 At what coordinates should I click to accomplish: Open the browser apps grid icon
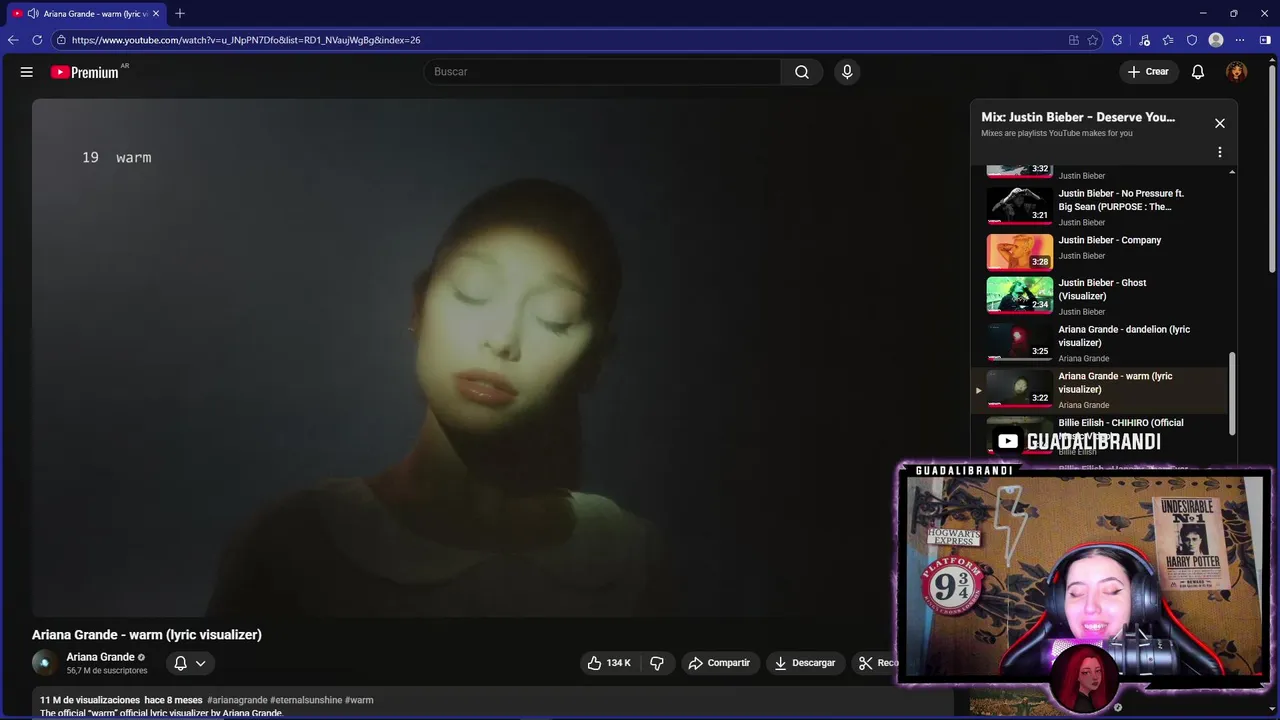point(1074,40)
